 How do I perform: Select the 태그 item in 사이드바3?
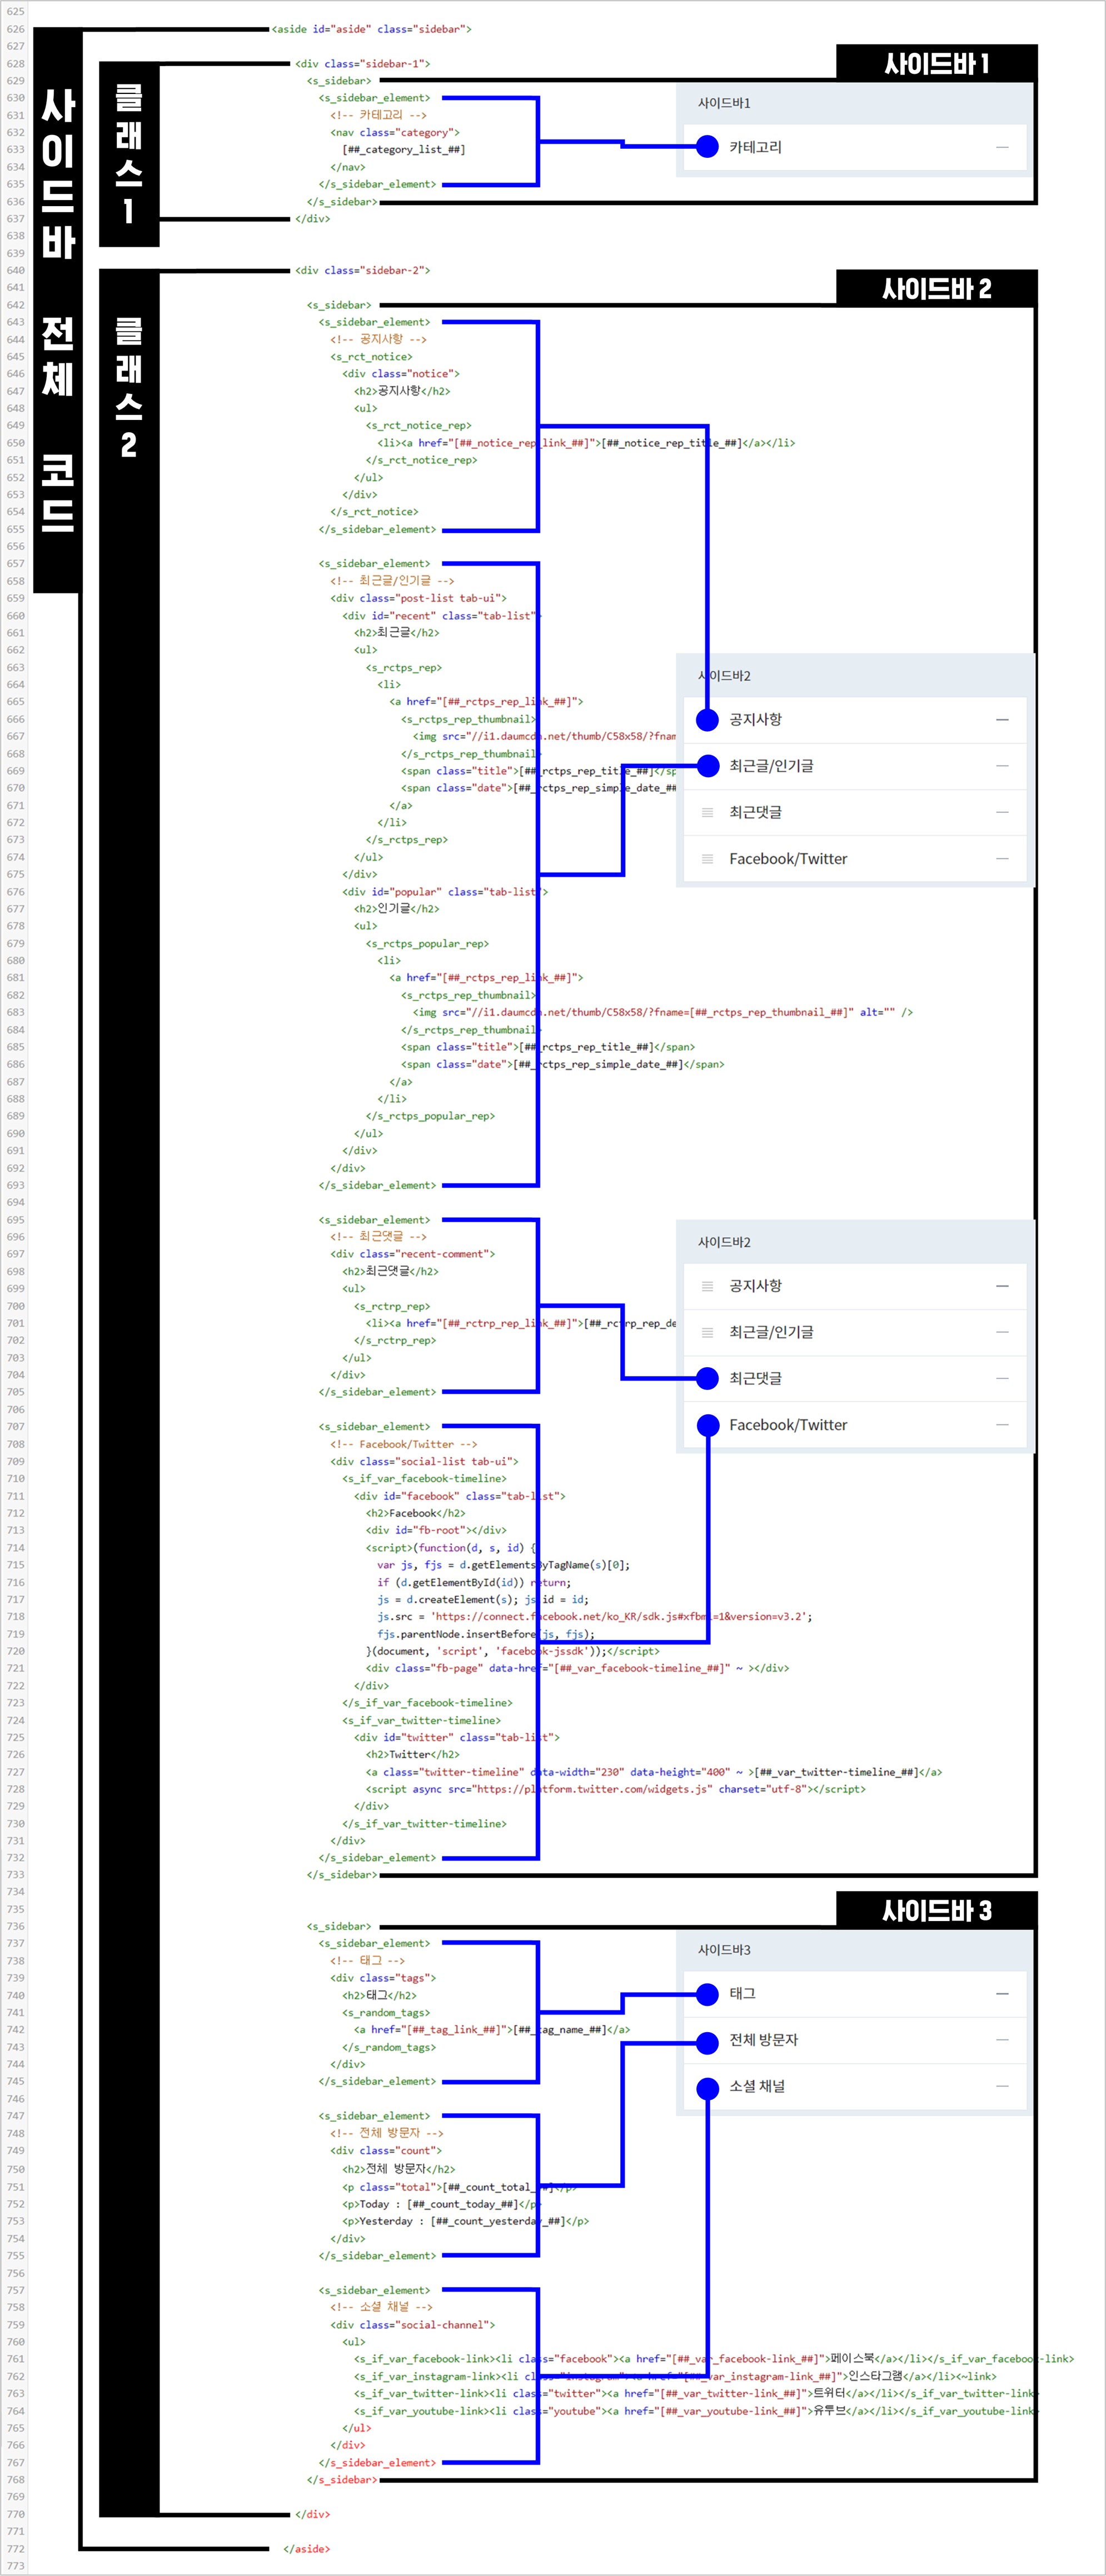[x=855, y=1994]
